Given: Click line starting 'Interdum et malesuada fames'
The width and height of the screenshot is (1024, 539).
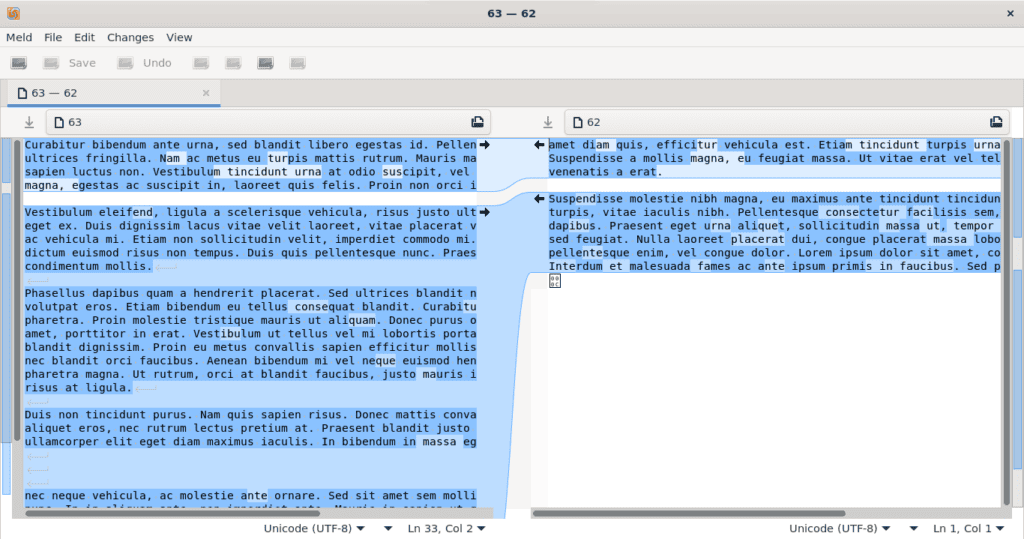Looking at the screenshot, I should click(x=775, y=267).
